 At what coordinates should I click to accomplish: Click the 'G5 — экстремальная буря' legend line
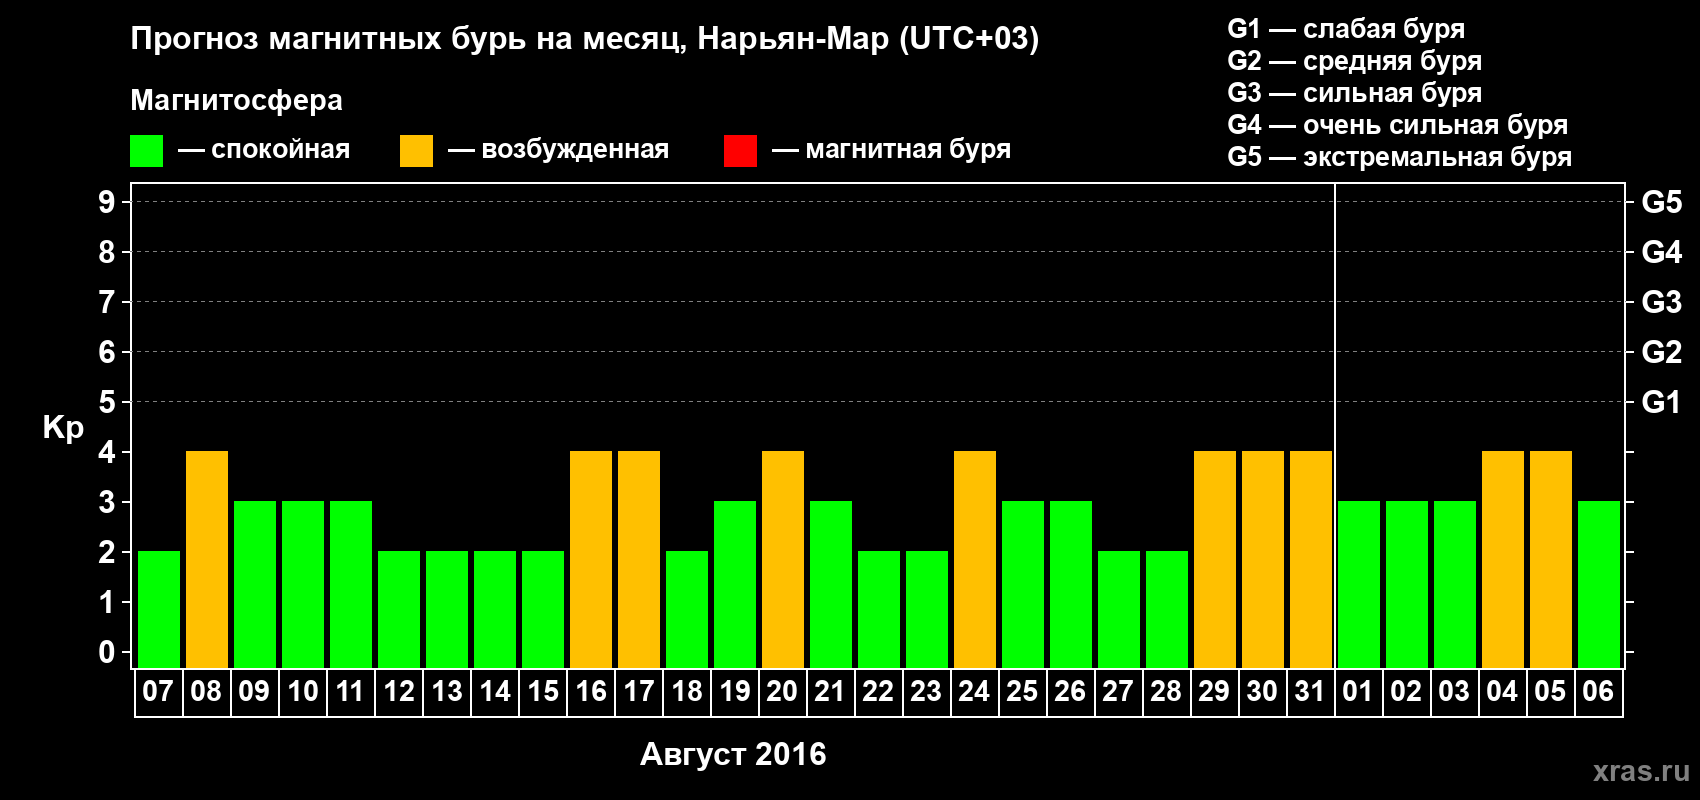pyautogui.click(x=1399, y=157)
